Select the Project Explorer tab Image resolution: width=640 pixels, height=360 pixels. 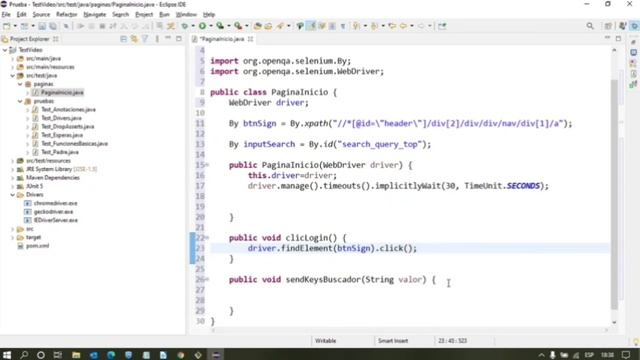coord(29,39)
